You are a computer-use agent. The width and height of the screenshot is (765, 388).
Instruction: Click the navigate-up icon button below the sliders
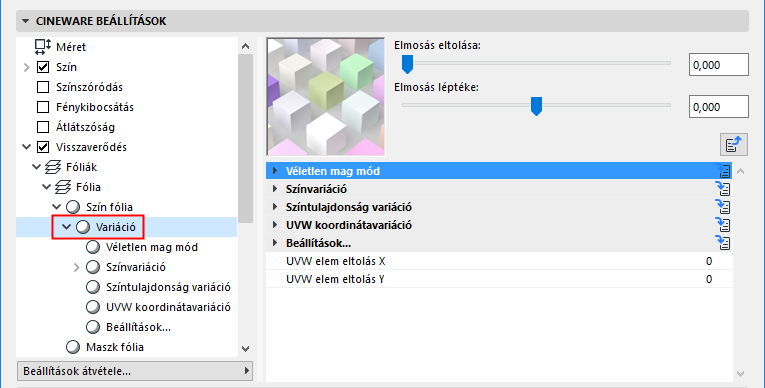734,144
